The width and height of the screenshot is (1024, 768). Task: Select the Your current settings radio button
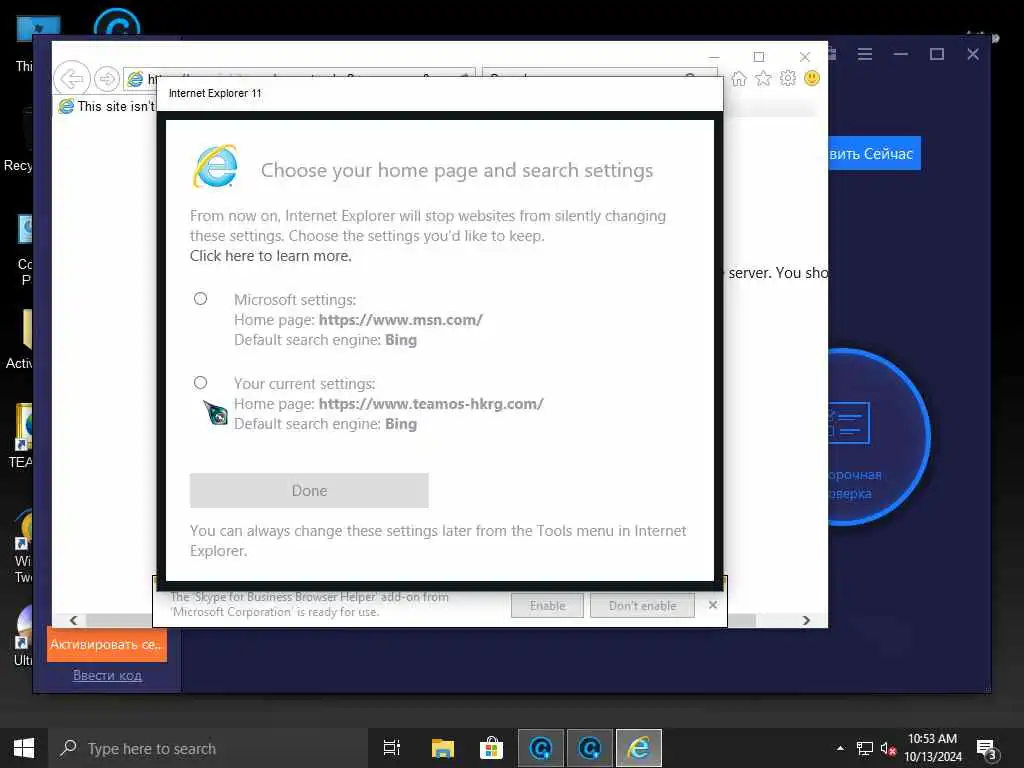(x=200, y=383)
